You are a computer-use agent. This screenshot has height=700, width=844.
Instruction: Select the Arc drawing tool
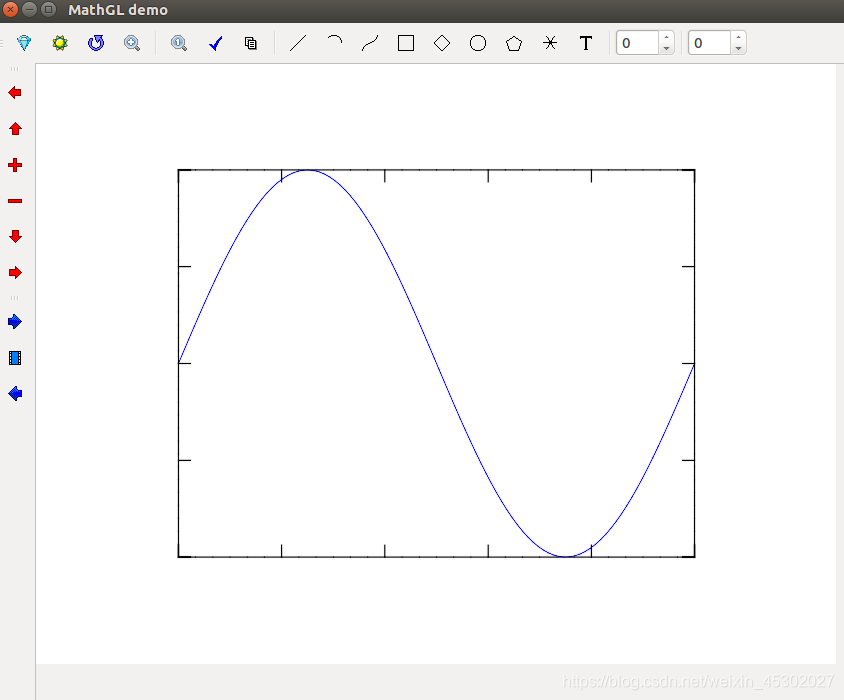[333, 43]
